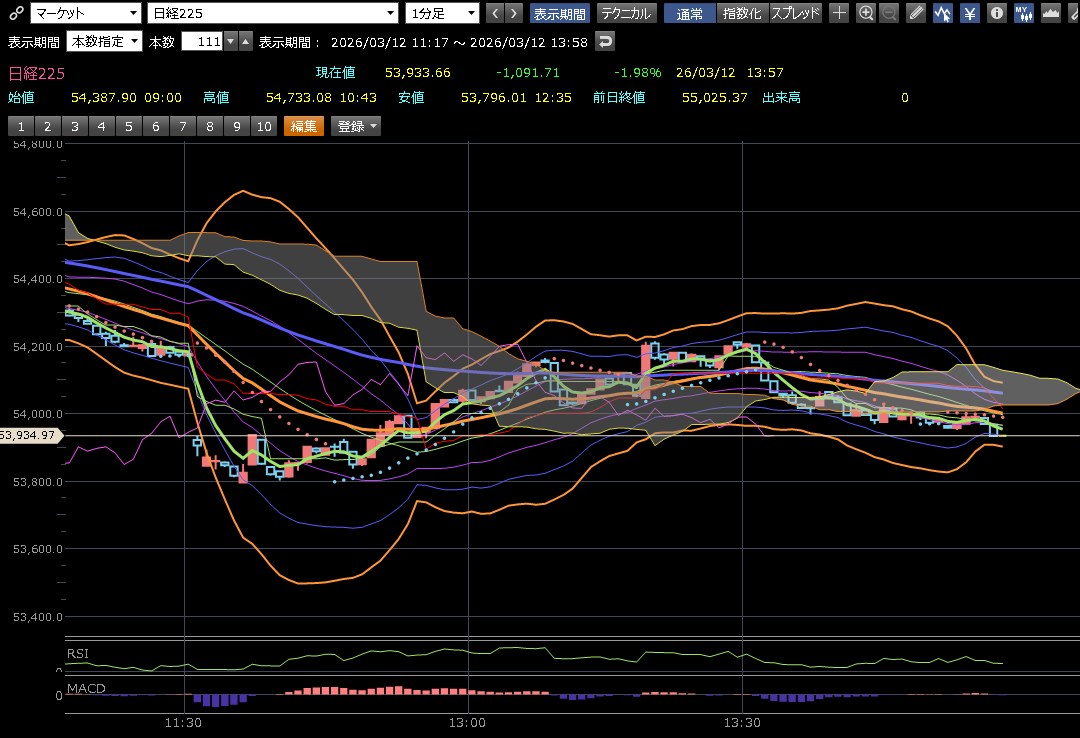Select the pencil drawing tool
This screenshot has width=1080, height=738.
[x=916, y=13]
